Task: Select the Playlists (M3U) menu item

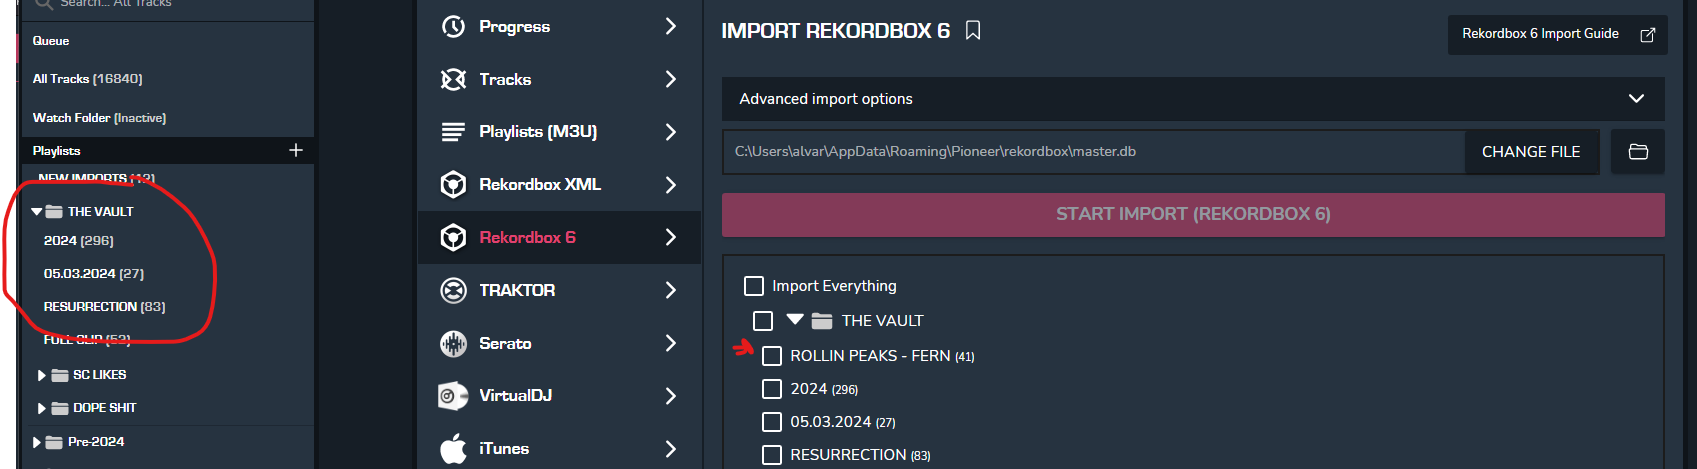Action: [558, 132]
